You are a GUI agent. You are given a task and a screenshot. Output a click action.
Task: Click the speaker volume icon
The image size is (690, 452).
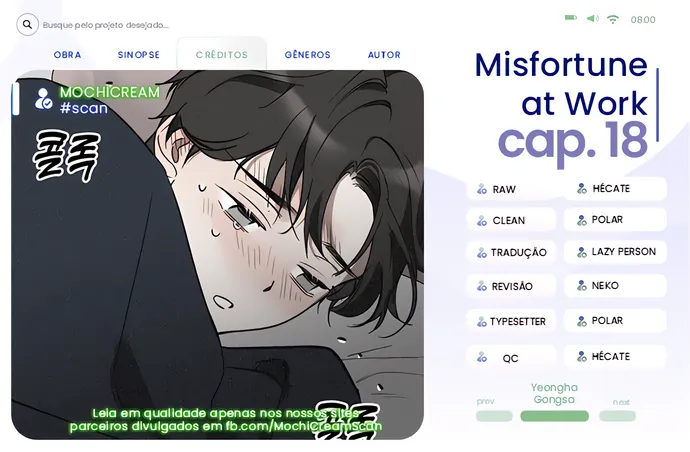click(x=592, y=18)
